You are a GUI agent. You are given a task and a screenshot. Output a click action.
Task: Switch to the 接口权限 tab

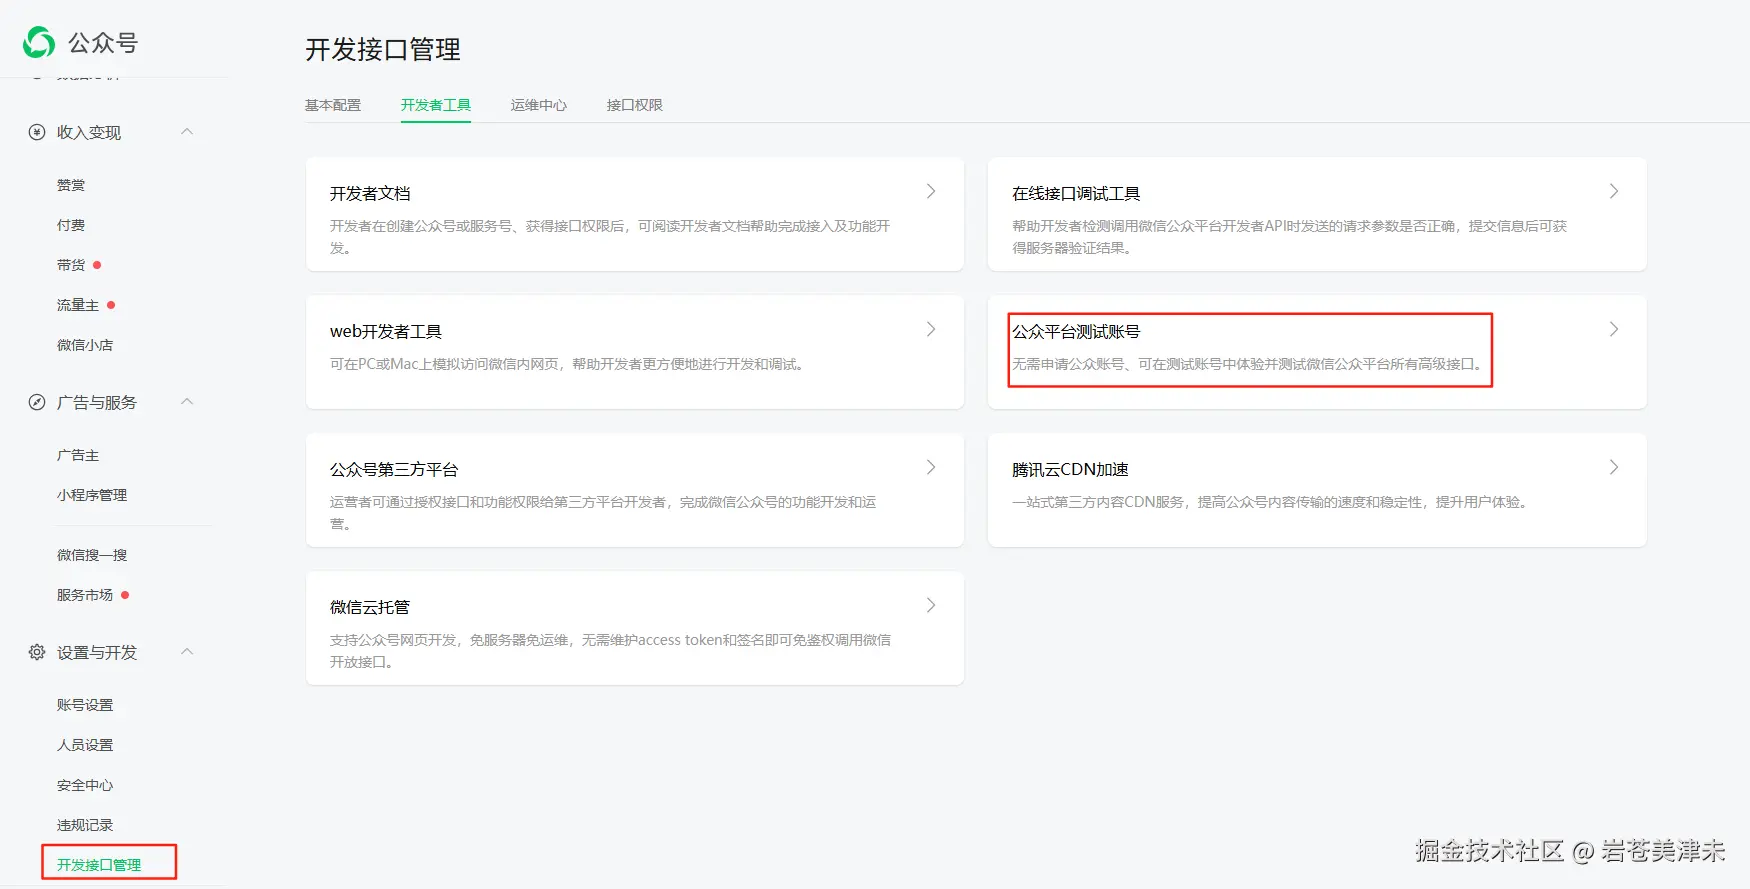[x=635, y=105]
